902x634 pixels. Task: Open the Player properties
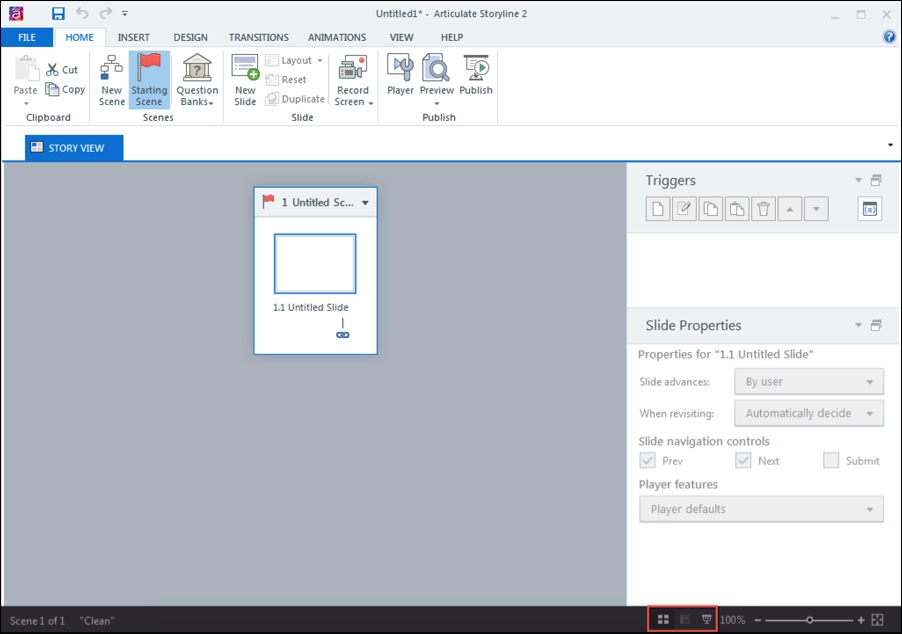pos(400,75)
